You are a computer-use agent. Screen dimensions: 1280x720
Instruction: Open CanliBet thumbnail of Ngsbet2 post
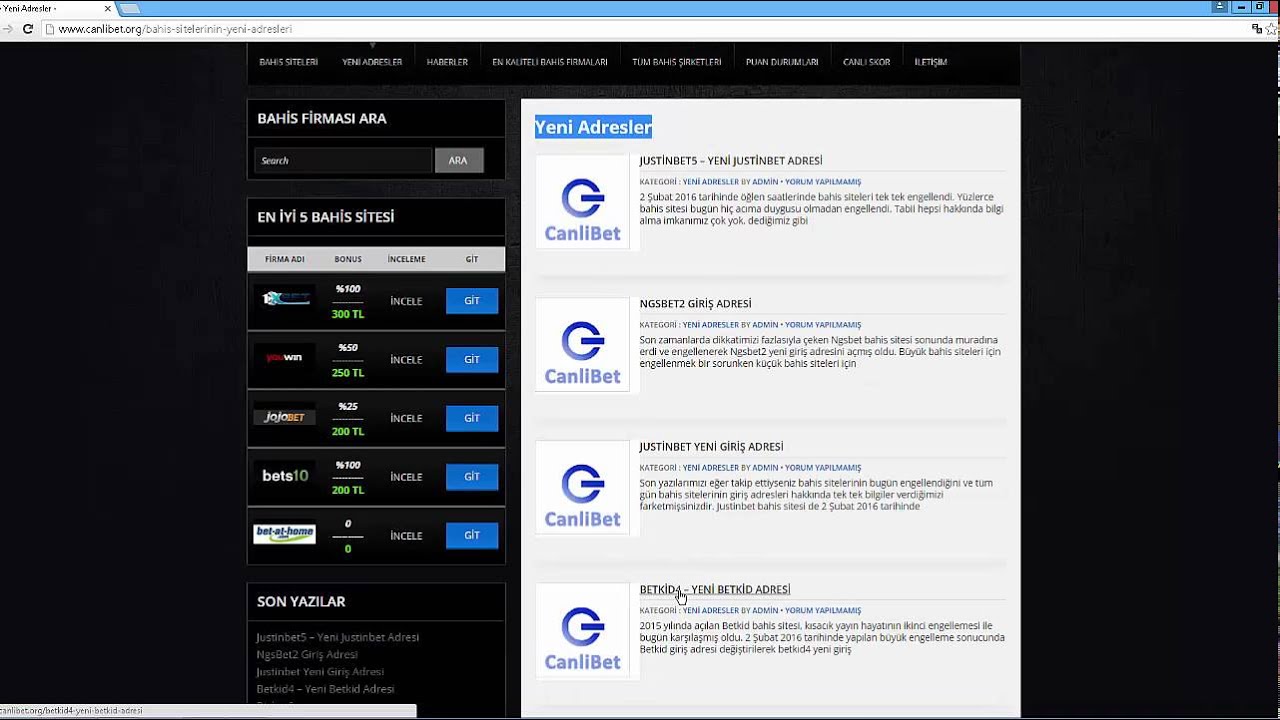click(582, 345)
